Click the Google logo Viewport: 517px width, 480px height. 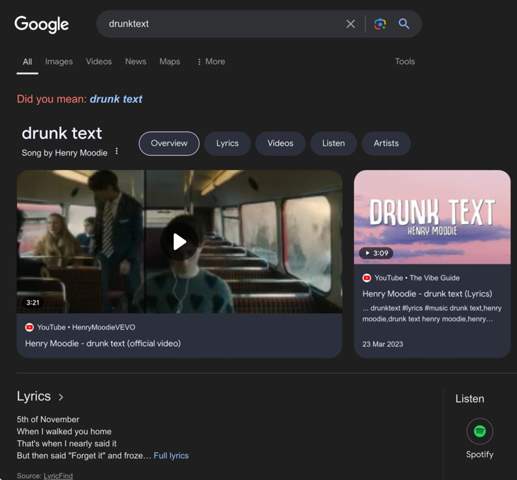coord(42,24)
